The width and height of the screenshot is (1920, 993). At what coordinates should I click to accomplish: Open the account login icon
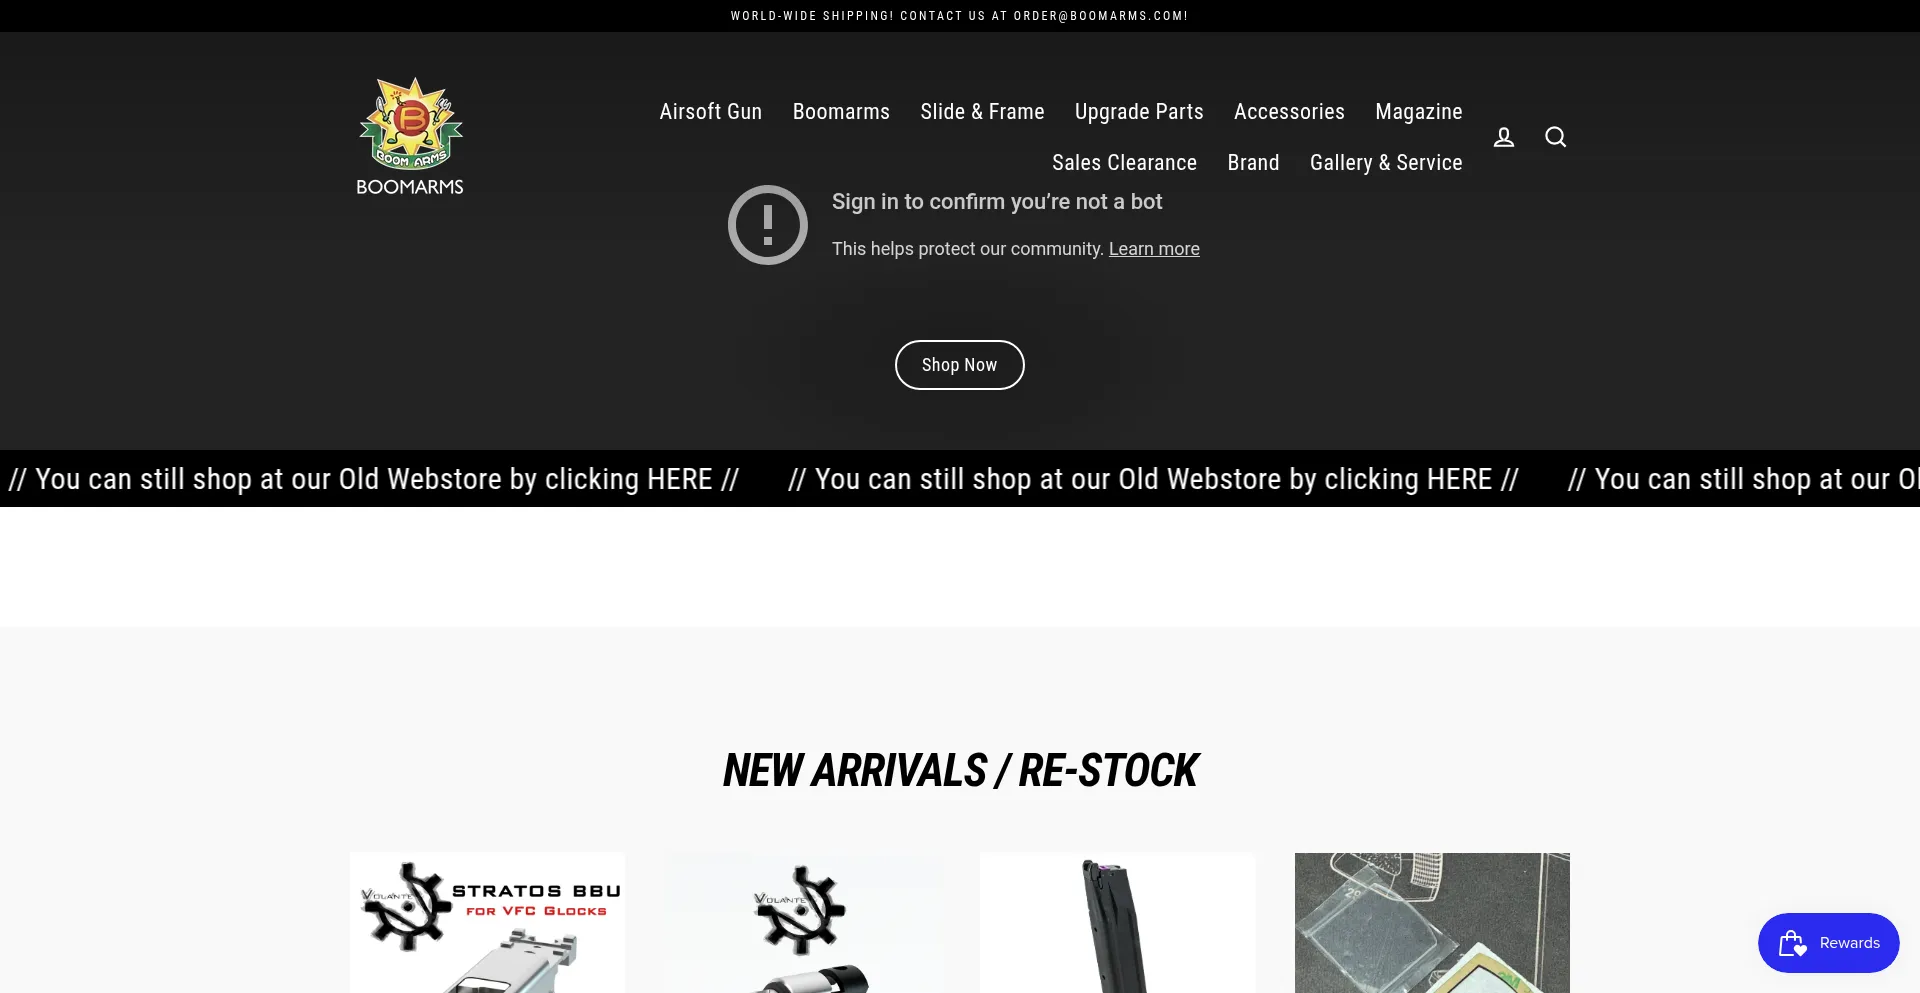point(1503,137)
